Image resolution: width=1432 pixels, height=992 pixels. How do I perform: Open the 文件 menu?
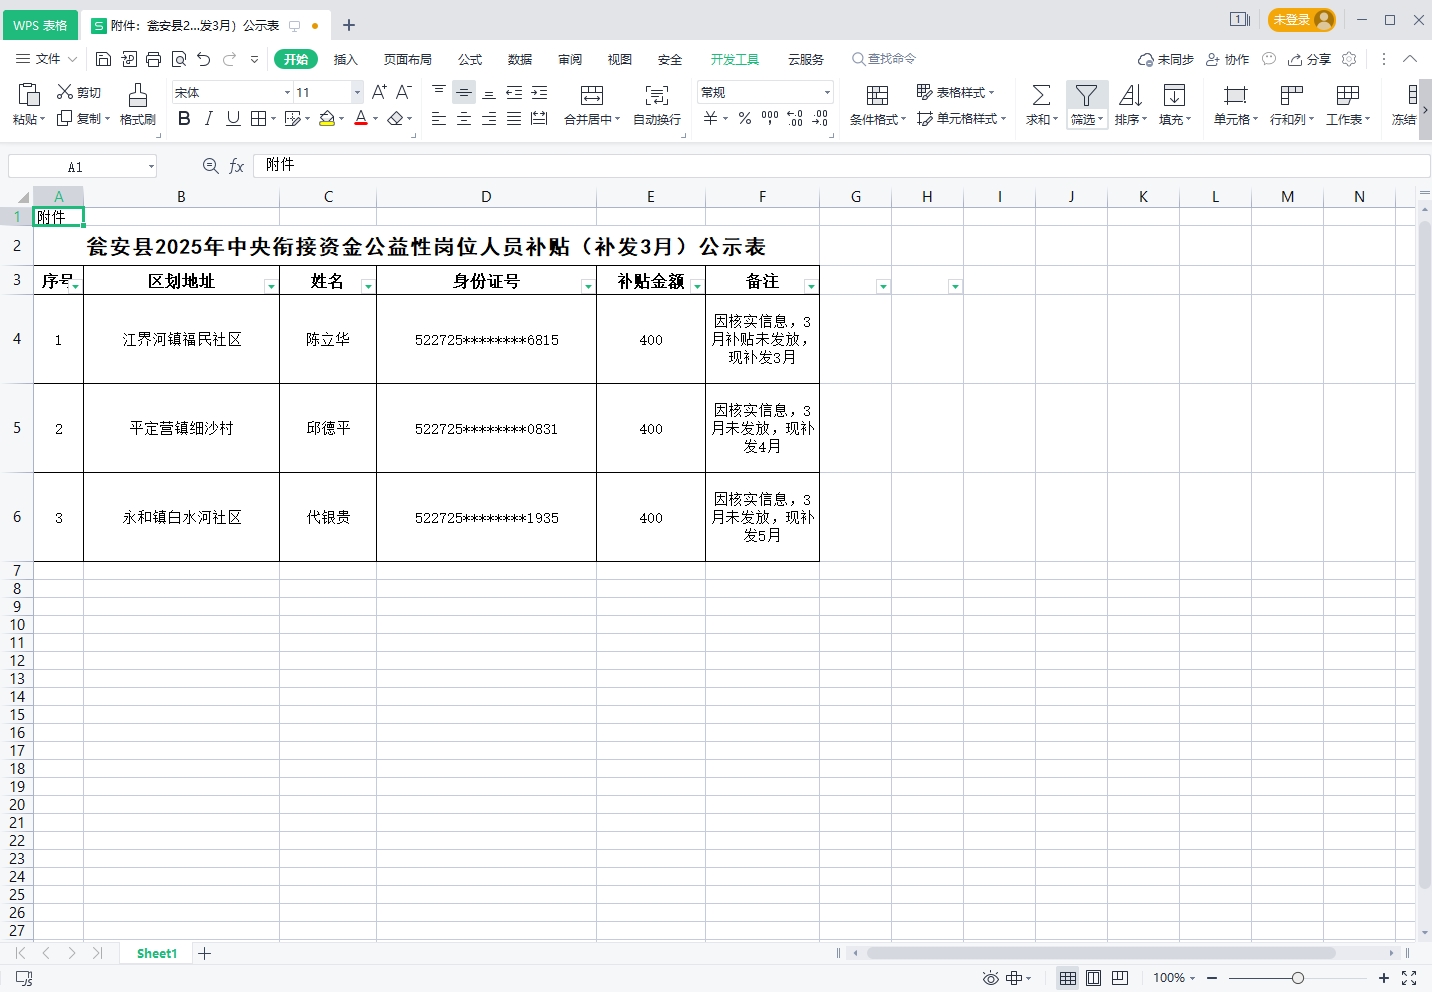[x=46, y=59]
